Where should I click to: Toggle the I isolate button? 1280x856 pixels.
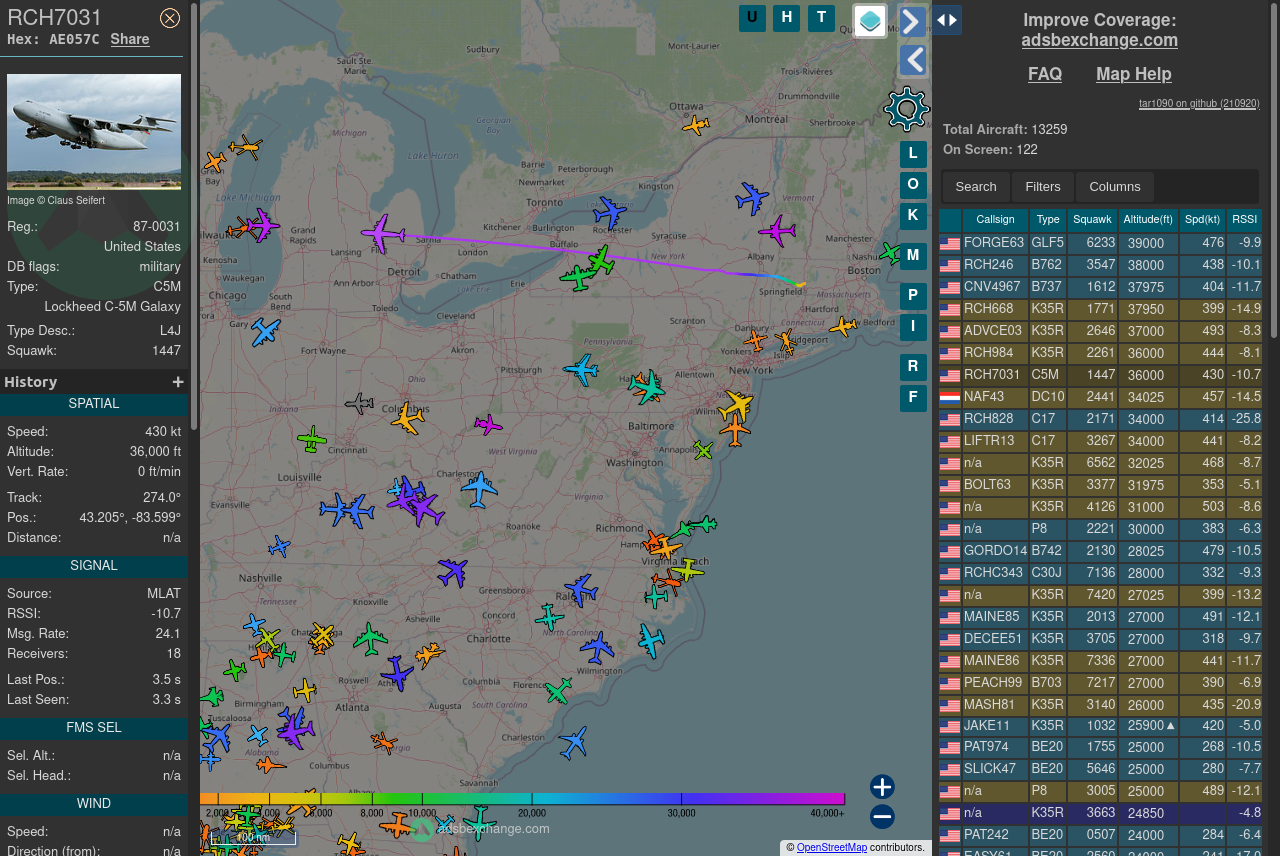[x=913, y=327]
